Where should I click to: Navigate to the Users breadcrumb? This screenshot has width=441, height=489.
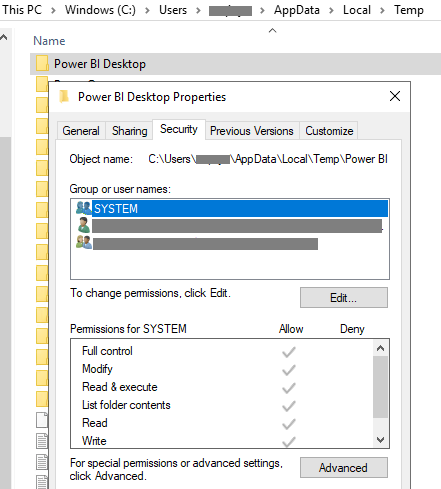coord(173,10)
